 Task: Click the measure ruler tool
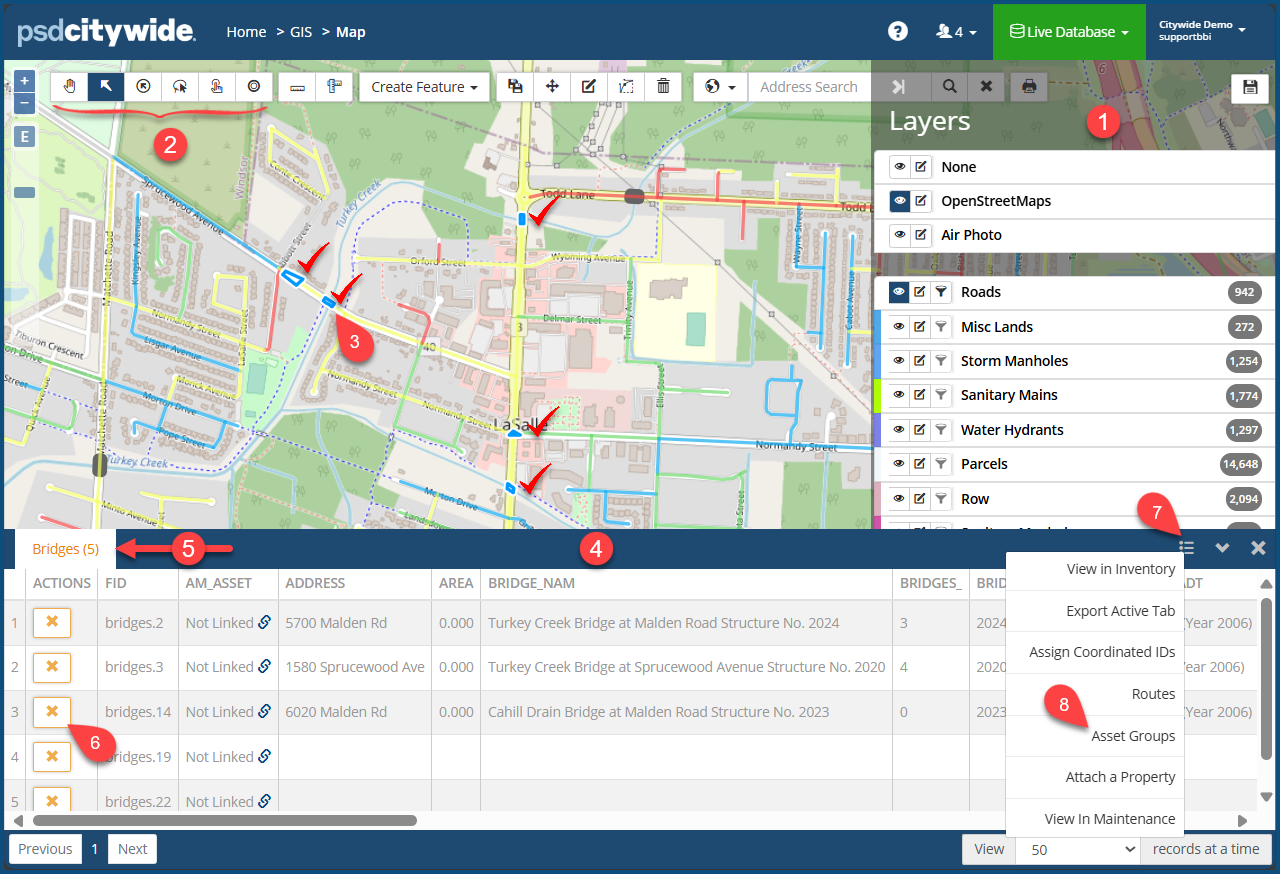coord(297,87)
